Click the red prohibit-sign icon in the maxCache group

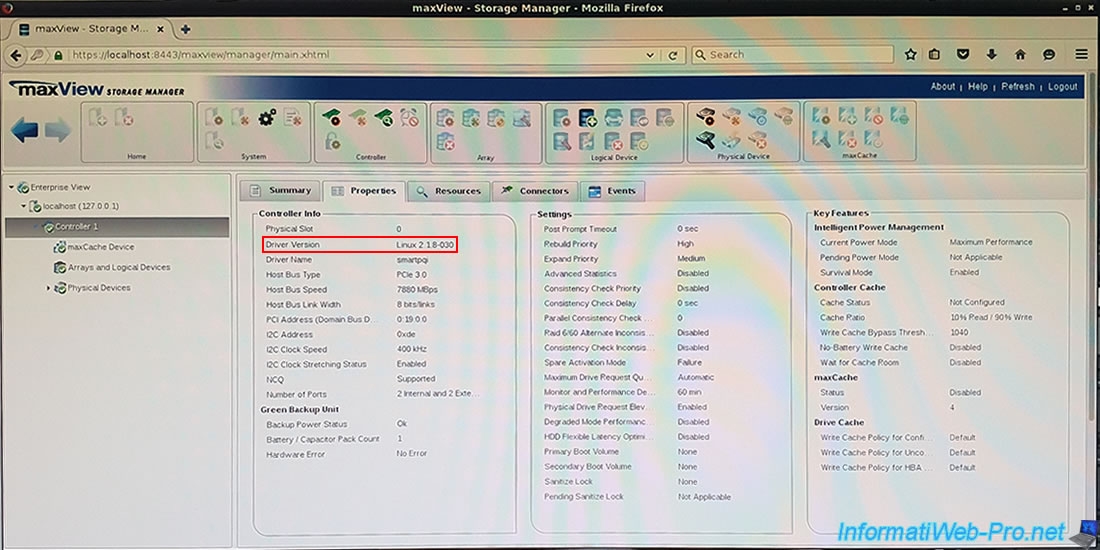tap(873, 115)
